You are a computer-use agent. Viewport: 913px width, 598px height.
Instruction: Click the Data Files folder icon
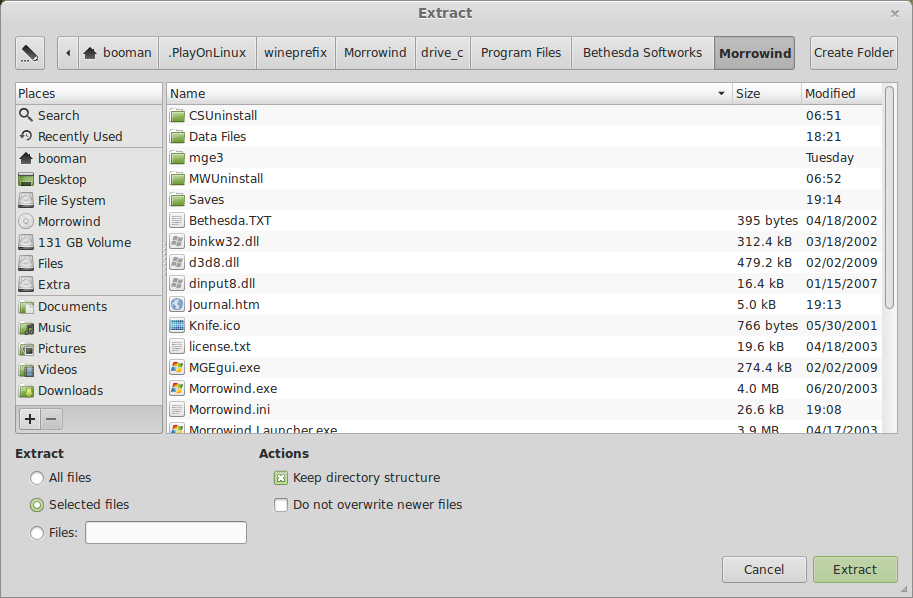[177, 136]
